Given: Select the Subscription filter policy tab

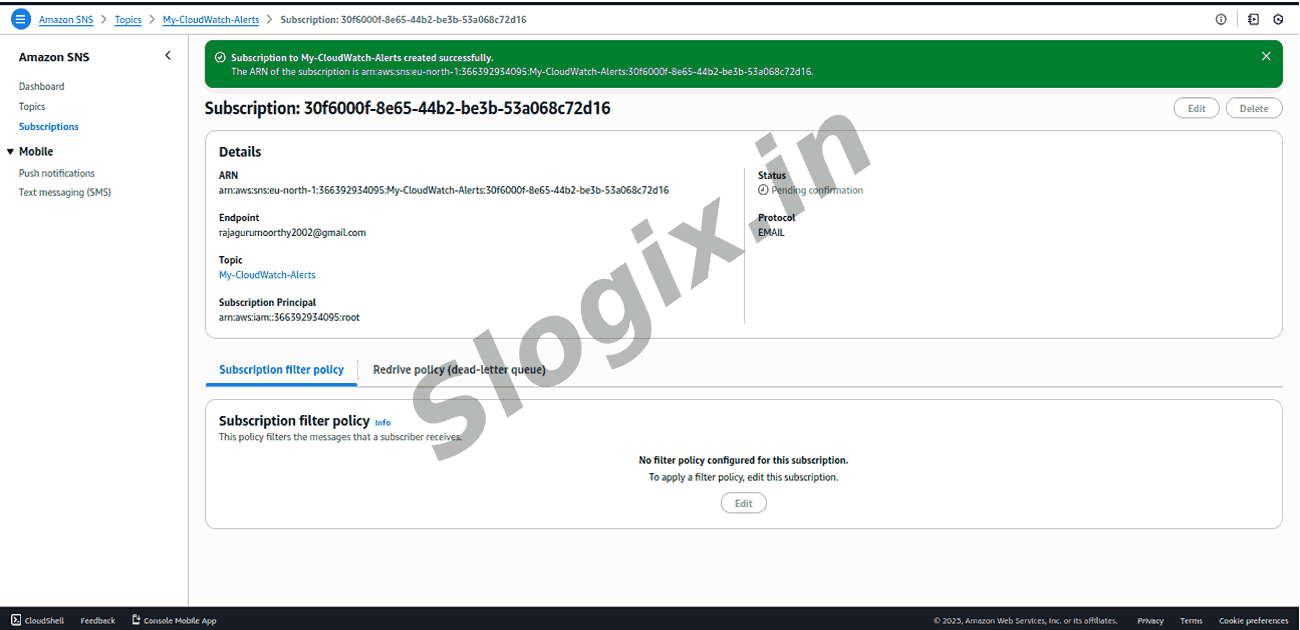Looking at the screenshot, I should [x=281, y=370].
